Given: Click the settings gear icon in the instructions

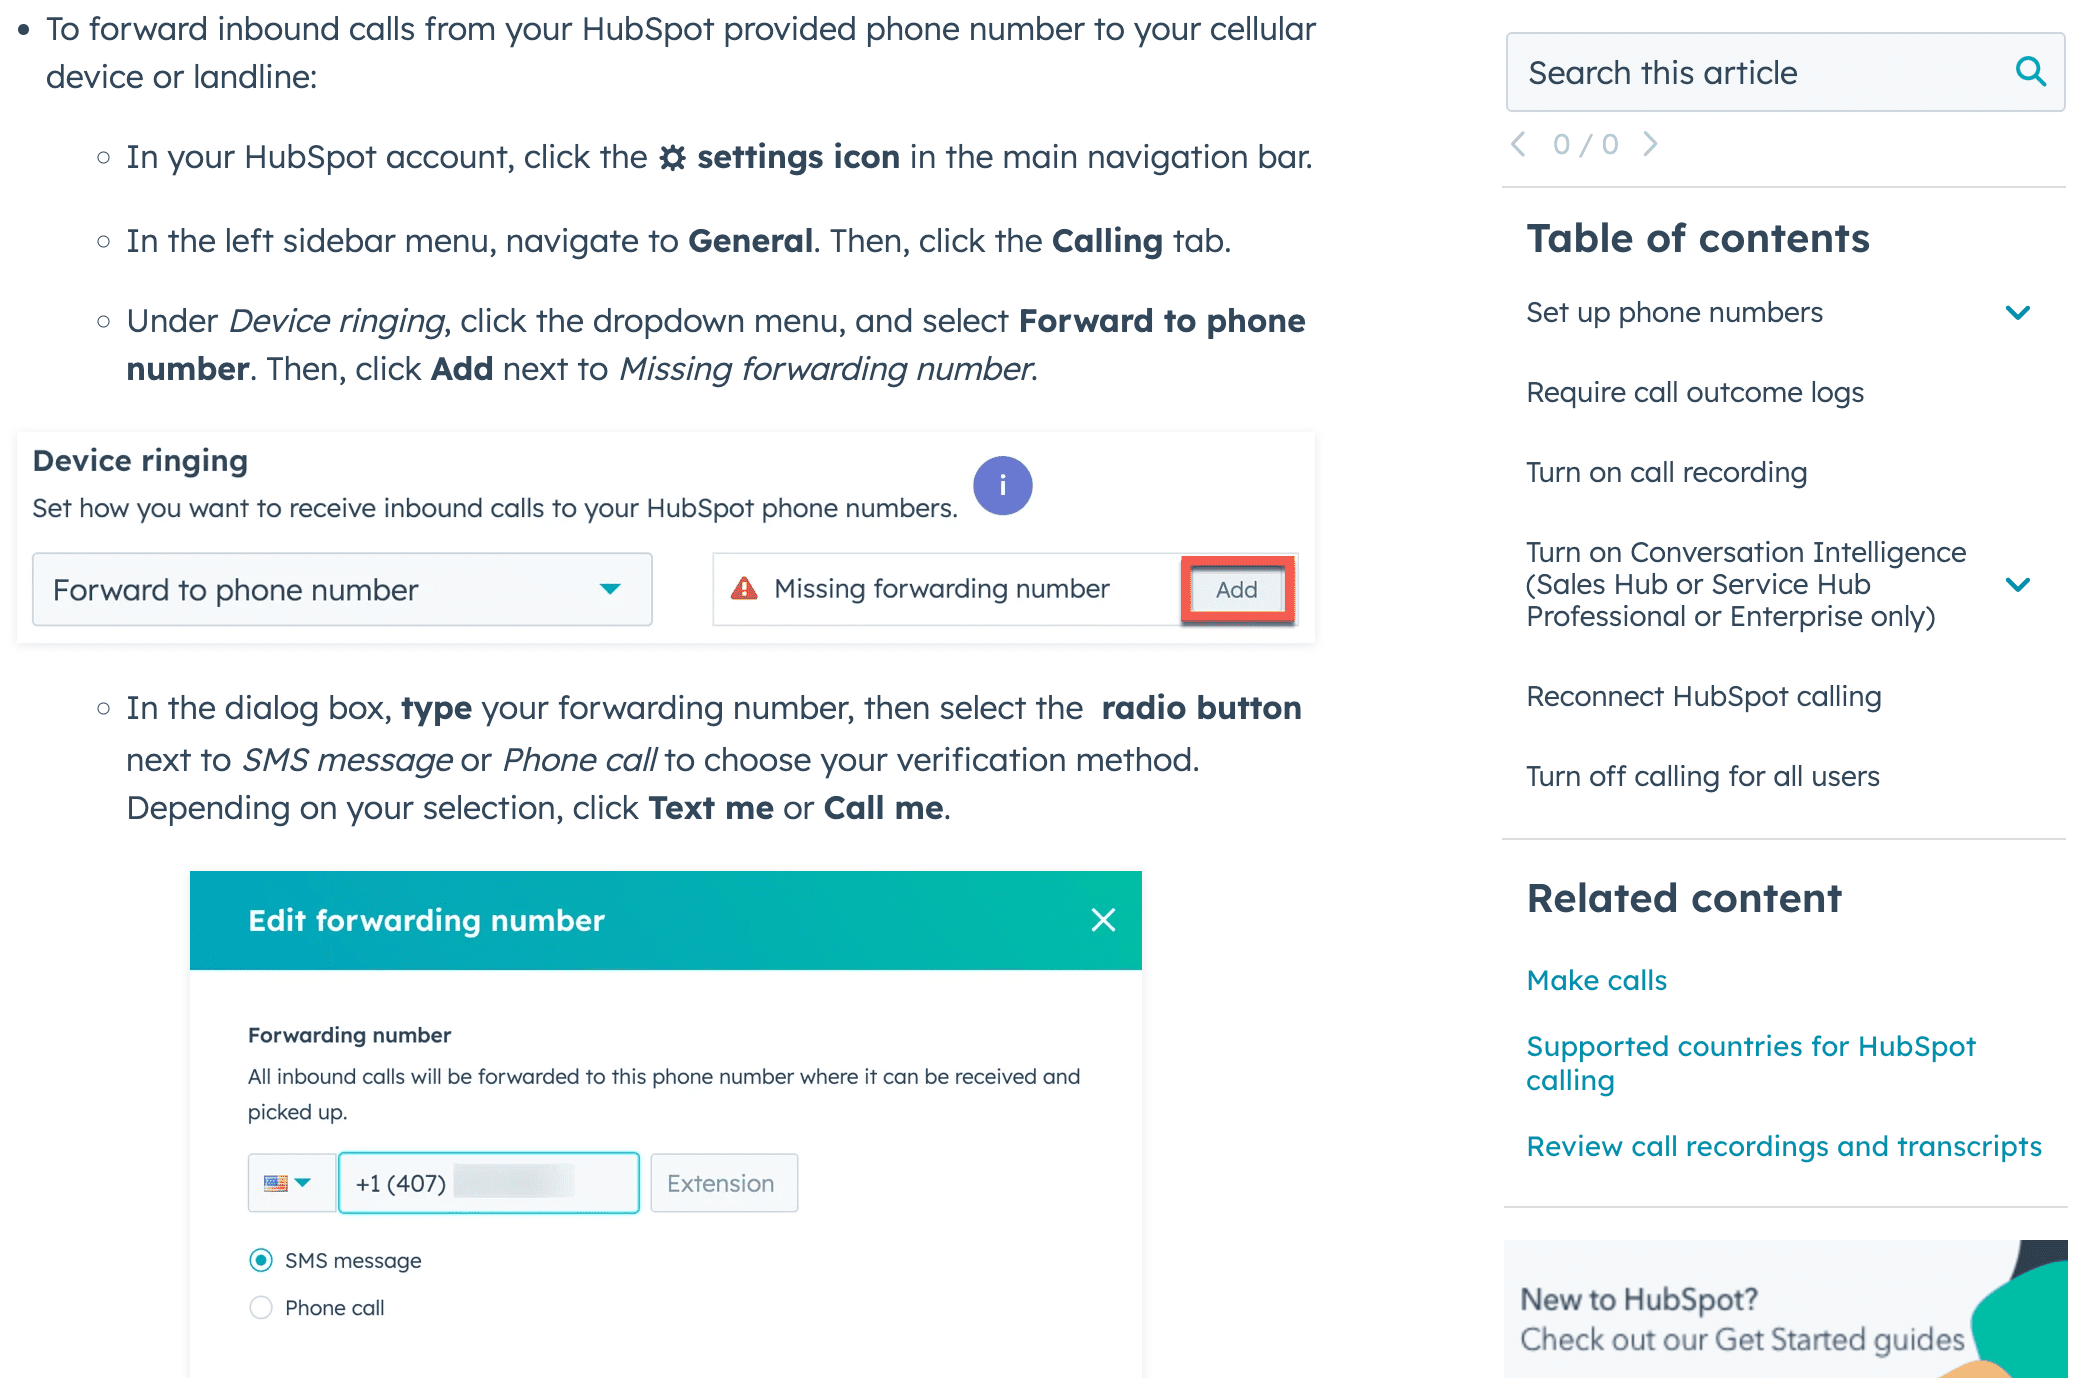Looking at the screenshot, I should tap(672, 156).
